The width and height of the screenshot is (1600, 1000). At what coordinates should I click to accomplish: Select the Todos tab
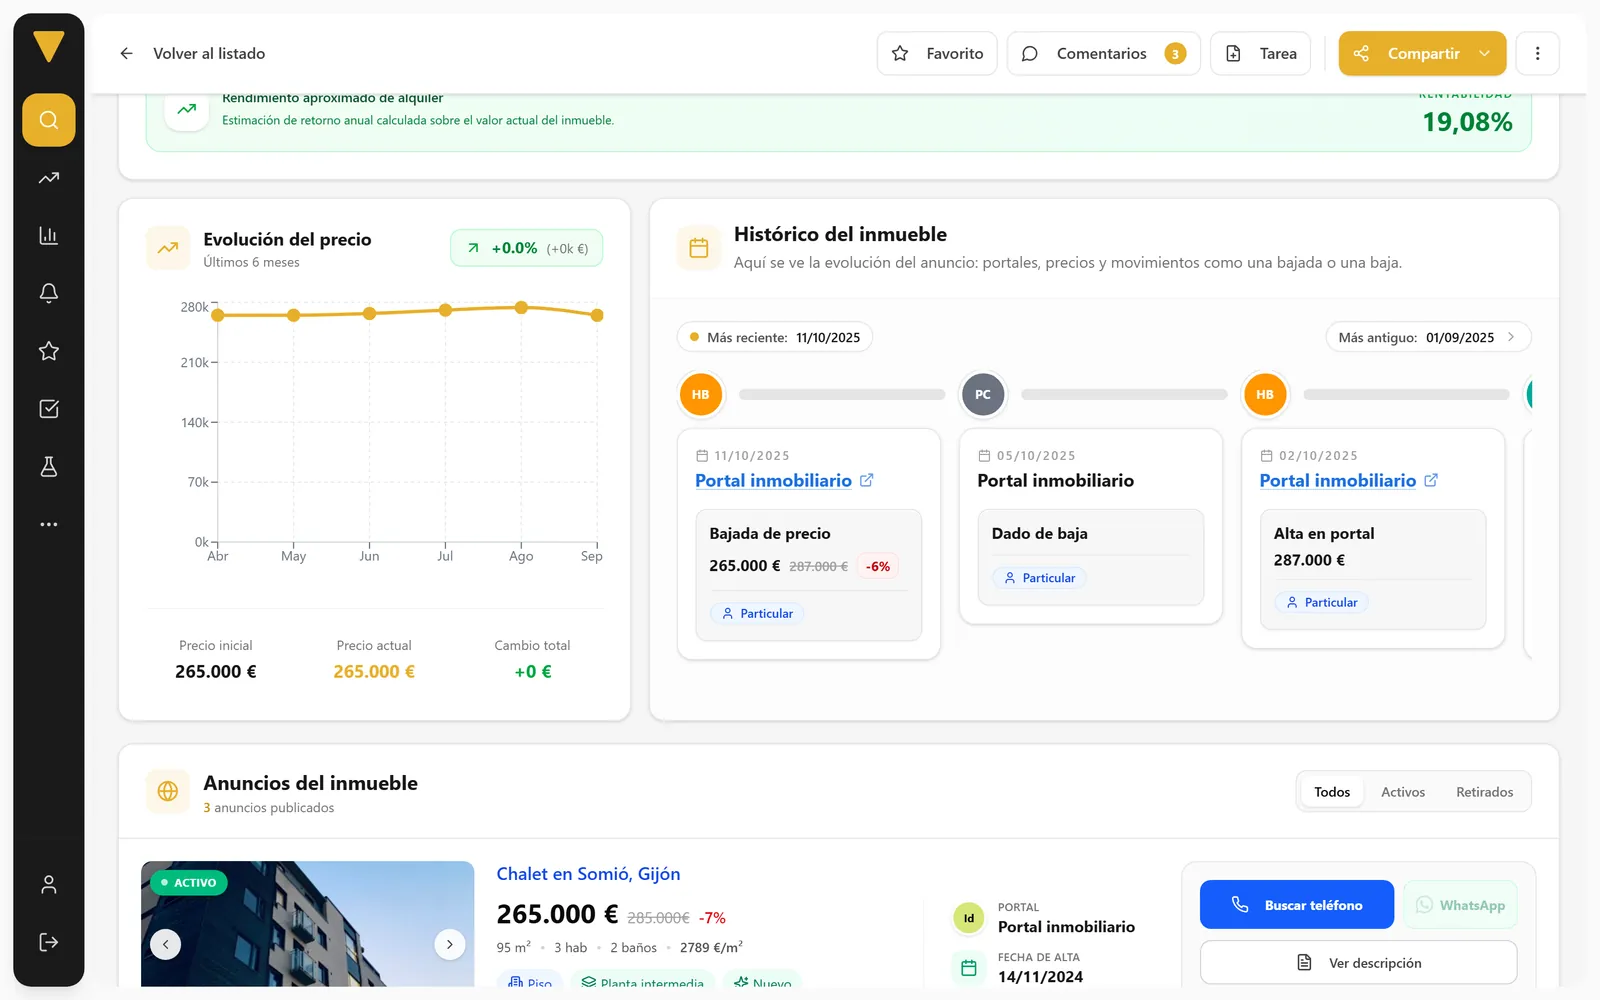[1332, 792]
